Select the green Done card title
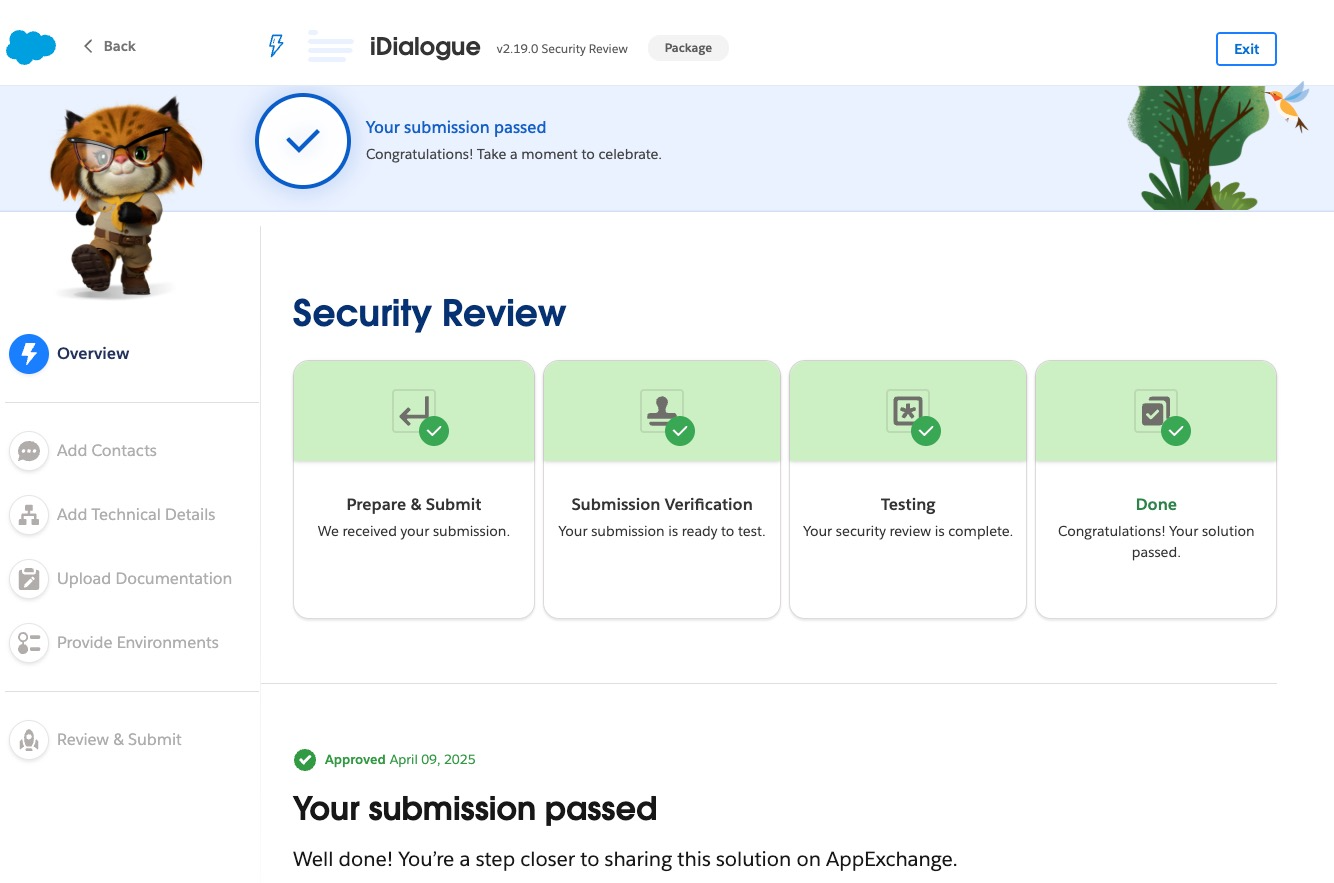Viewport: 1334px width, 883px height. pyautogui.click(x=1156, y=505)
